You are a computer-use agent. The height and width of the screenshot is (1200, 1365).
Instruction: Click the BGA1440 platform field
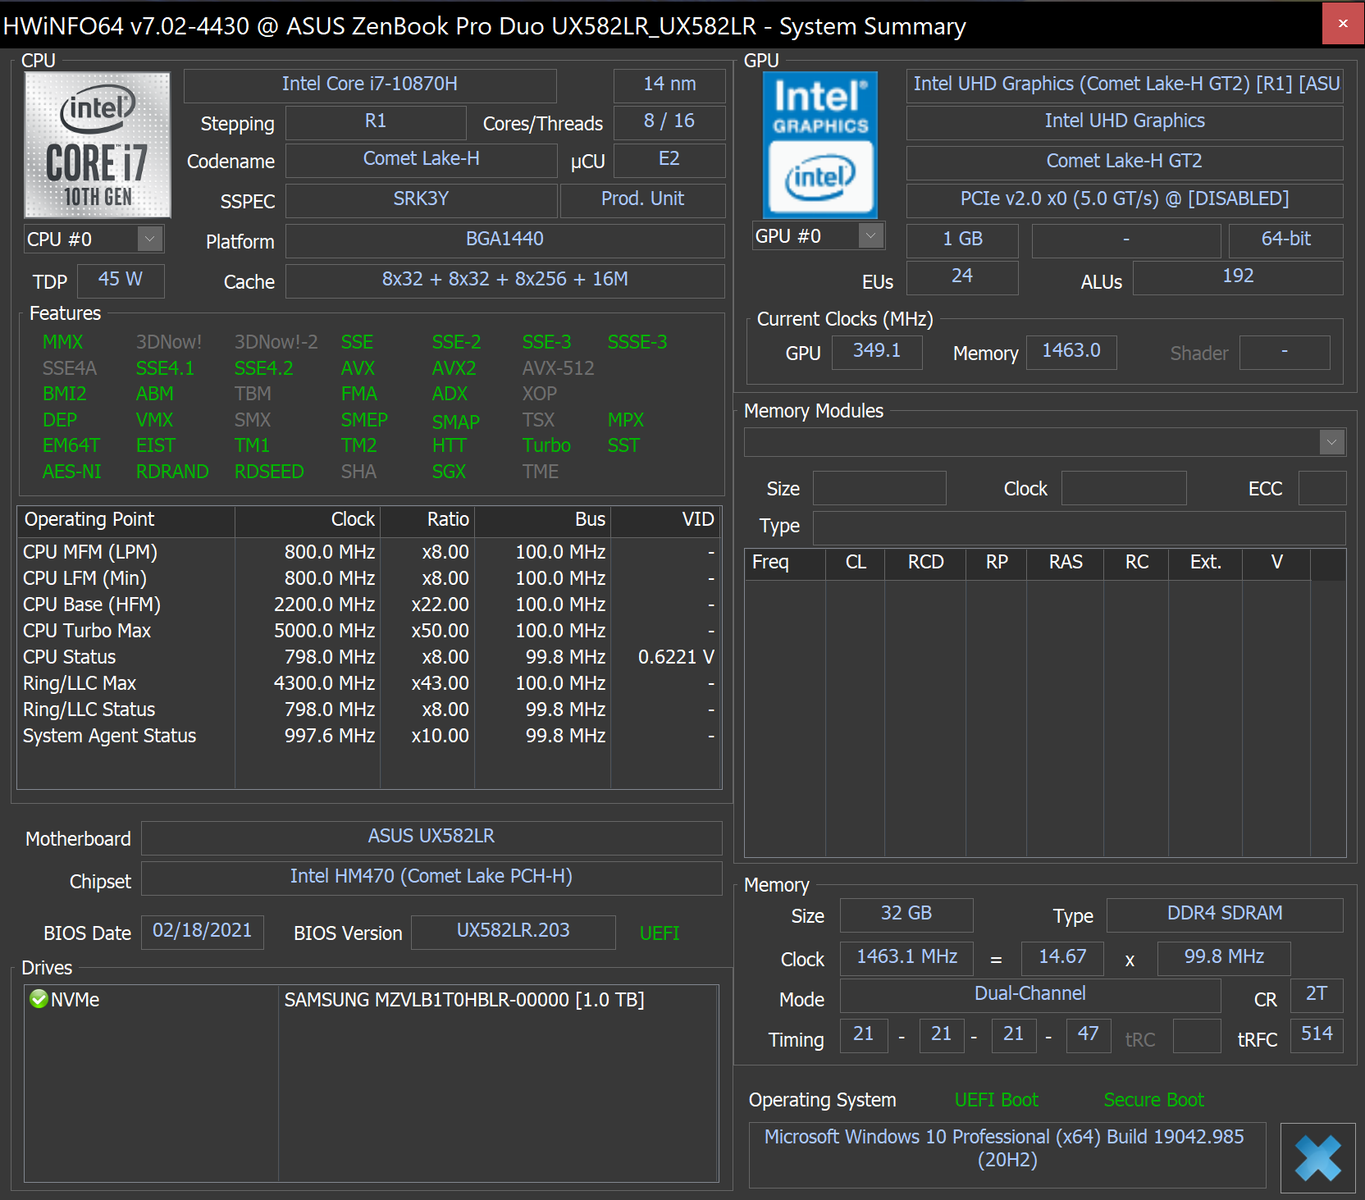(x=505, y=240)
